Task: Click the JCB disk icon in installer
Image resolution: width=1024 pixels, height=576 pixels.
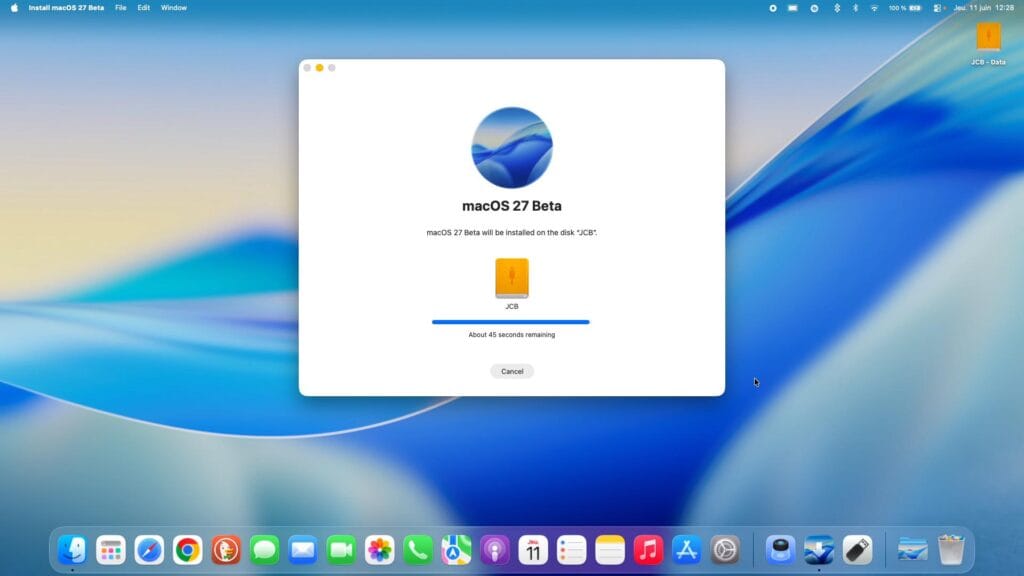Action: [512, 278]
